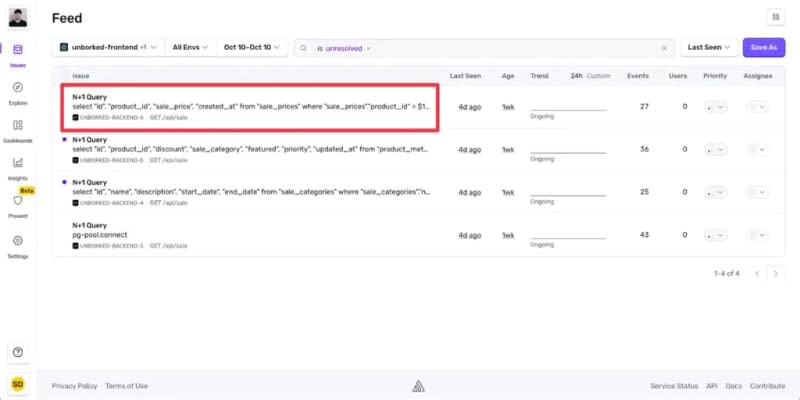800x400 pixels.
Task: Click the events count 36
Action: (644, 149)
